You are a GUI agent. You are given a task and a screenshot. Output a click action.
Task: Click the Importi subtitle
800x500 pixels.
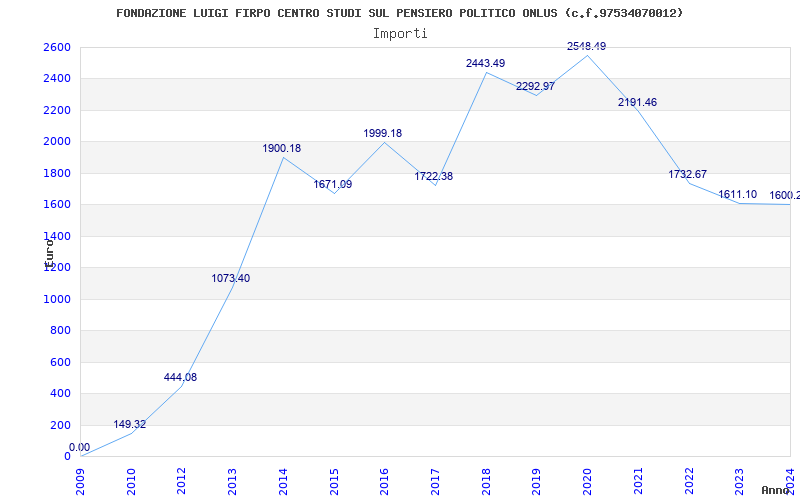[400, 34]
